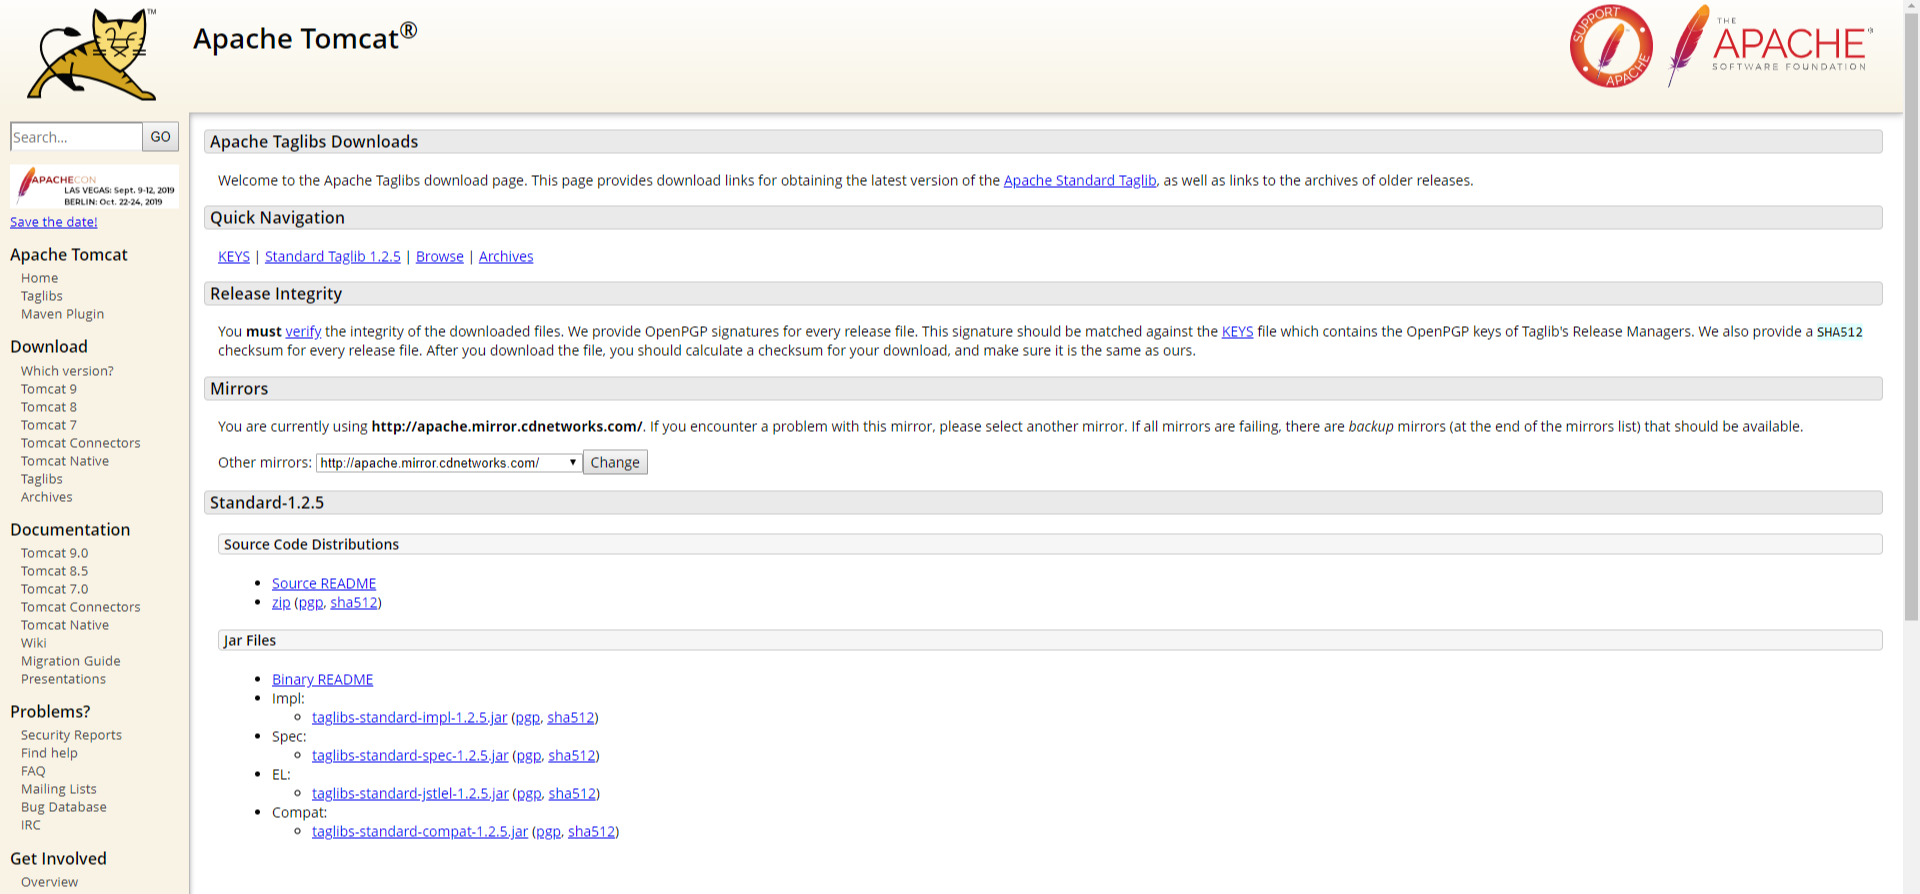
Task: Follow the Apache Standard Taglib link
Action: pos(1080,181)
